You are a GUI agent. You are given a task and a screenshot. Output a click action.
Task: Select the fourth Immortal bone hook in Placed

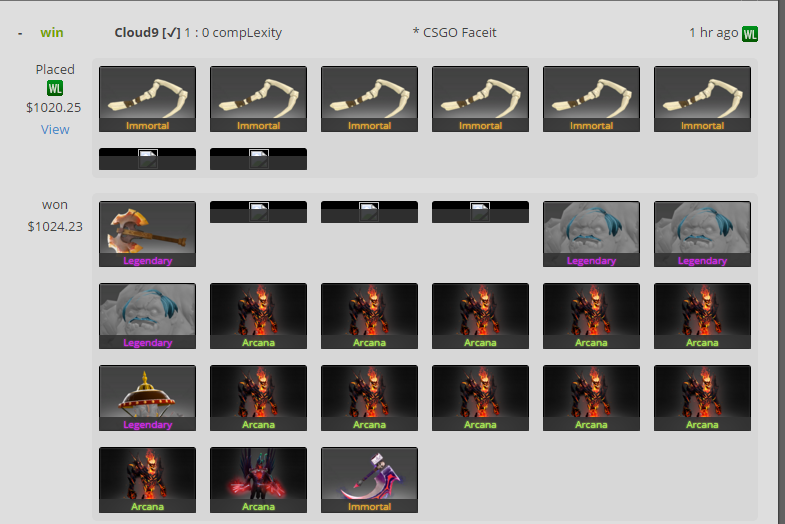pos(481,99)
